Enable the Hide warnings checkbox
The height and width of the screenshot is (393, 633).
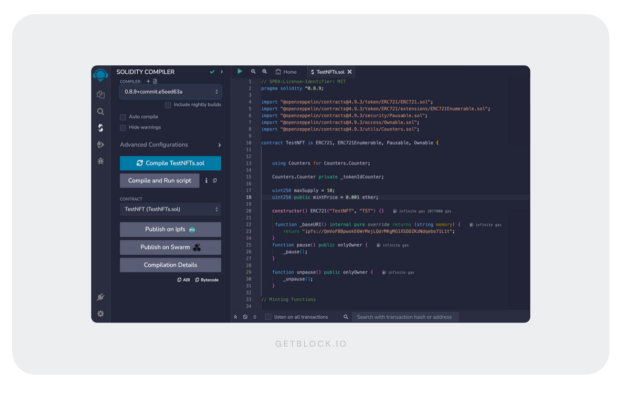tap(123, 128)
